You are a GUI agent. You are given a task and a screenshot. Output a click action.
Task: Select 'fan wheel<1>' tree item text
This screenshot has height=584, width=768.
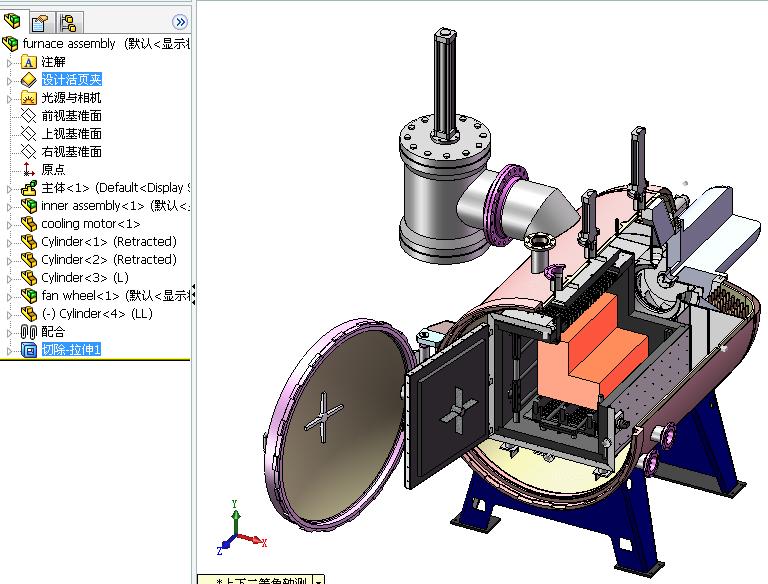80,295
